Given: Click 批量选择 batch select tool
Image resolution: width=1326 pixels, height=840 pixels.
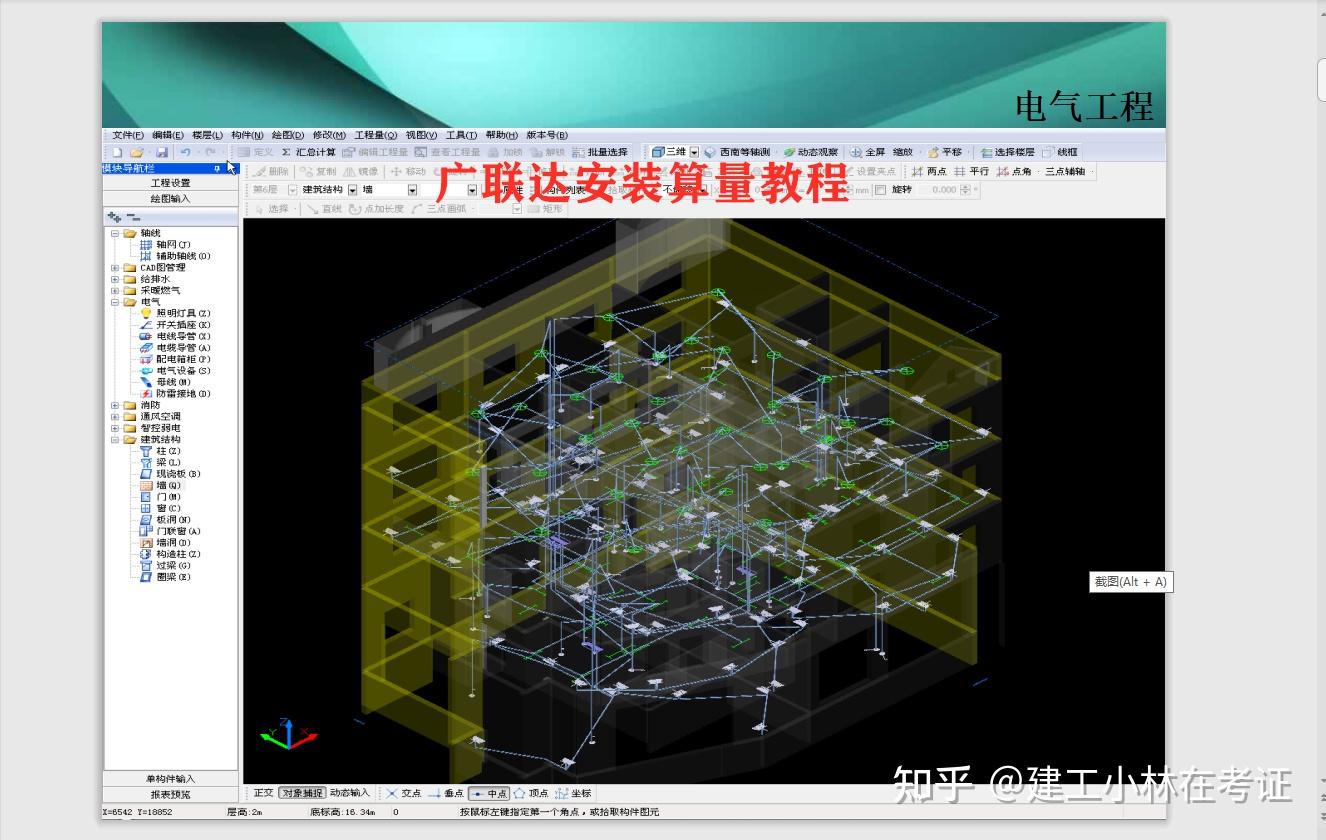Looking at the screenshot, I should 600,152.
